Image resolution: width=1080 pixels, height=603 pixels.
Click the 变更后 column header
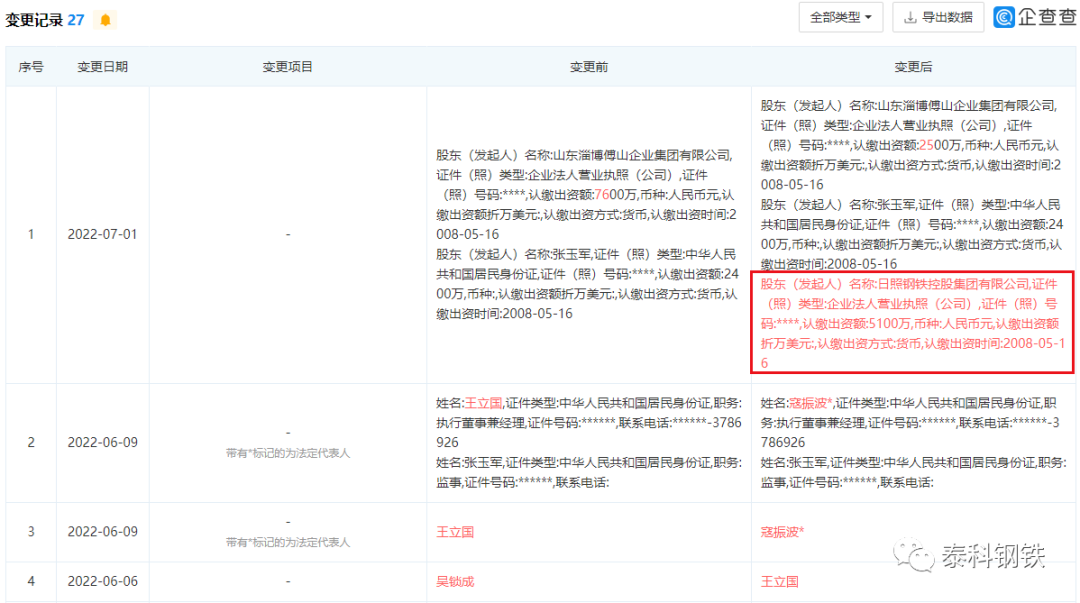pos(913,67)
